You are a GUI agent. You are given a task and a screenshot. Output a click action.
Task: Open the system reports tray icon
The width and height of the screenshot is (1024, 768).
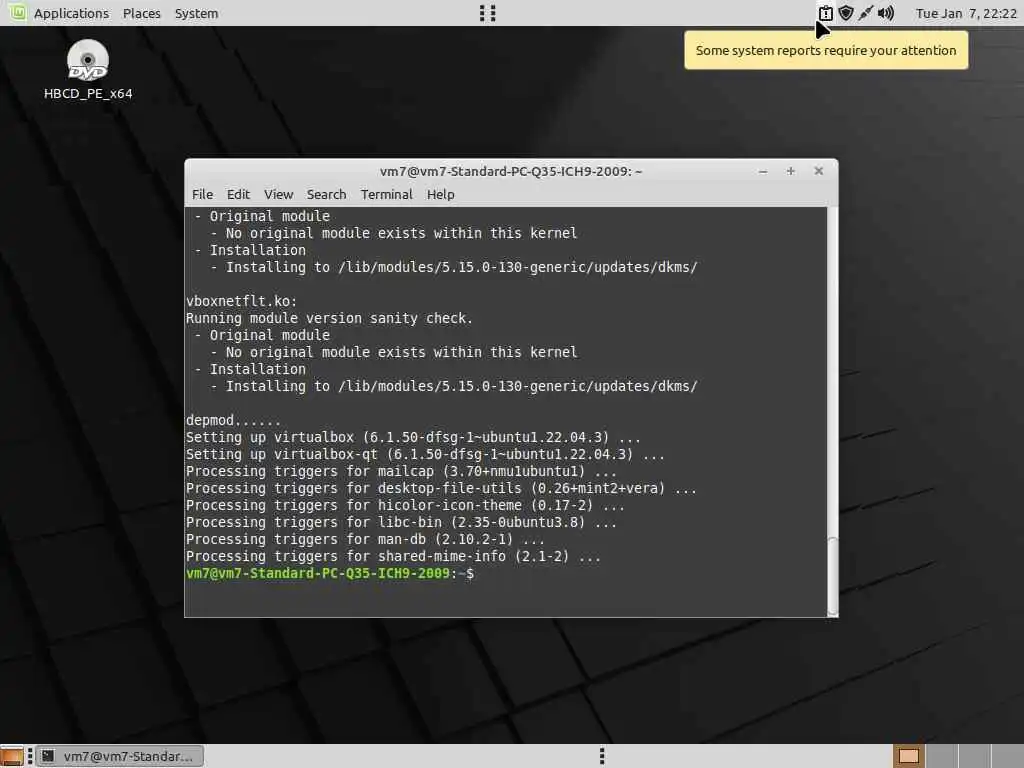point(825,13)
